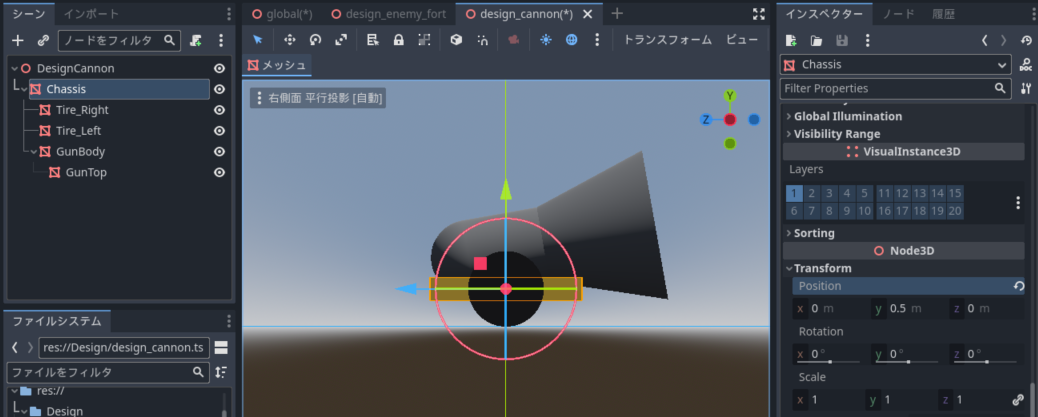The width and height of the screenshot is (1038, 417).
Task: Collapse the DesignCannon tree node
Action: coord(15,68)
